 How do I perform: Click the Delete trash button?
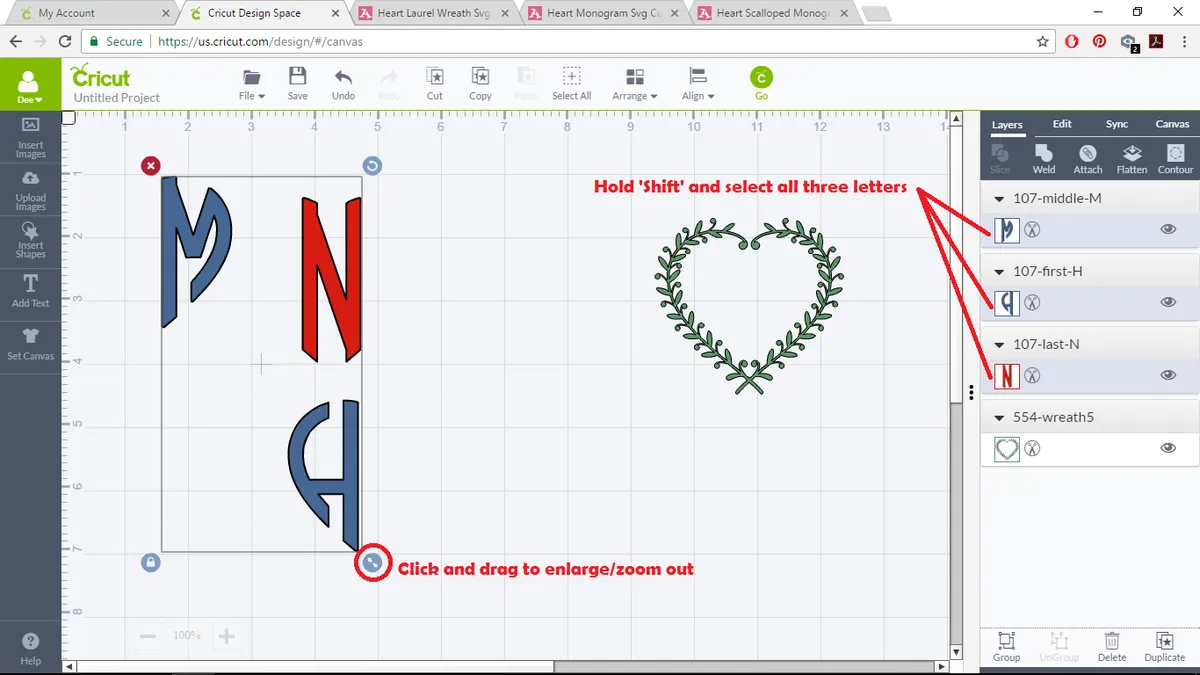coord(1111,647)
